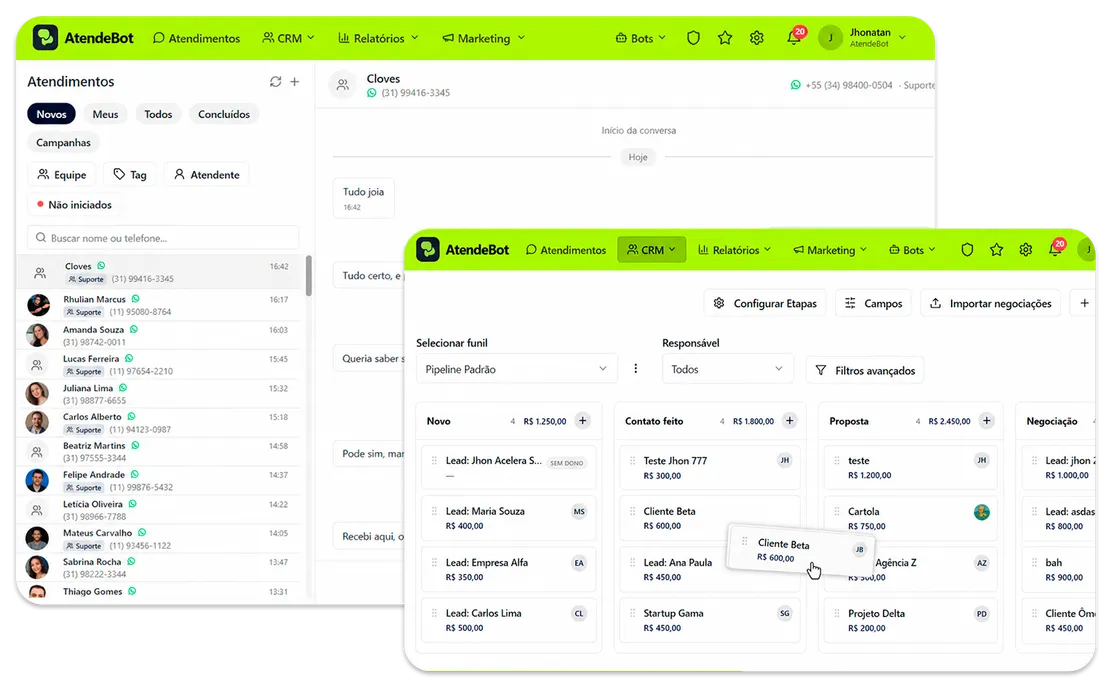Click the refresh icon in Atendimentos panel

point(276,81)
